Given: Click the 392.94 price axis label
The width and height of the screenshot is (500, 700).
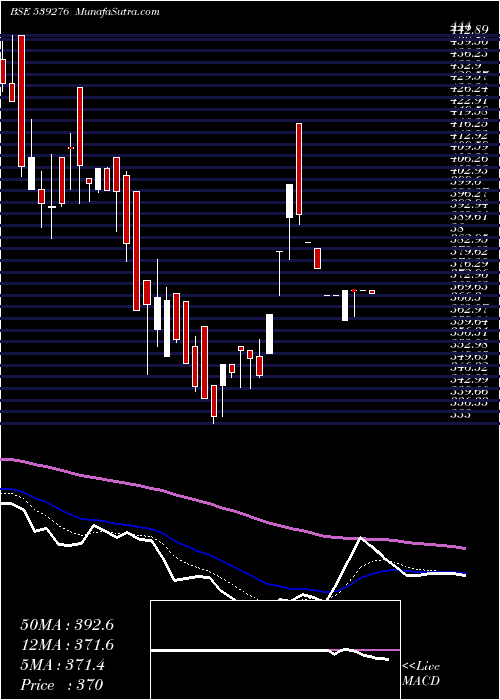Looking at the screenshot, I should coord(469,205).
